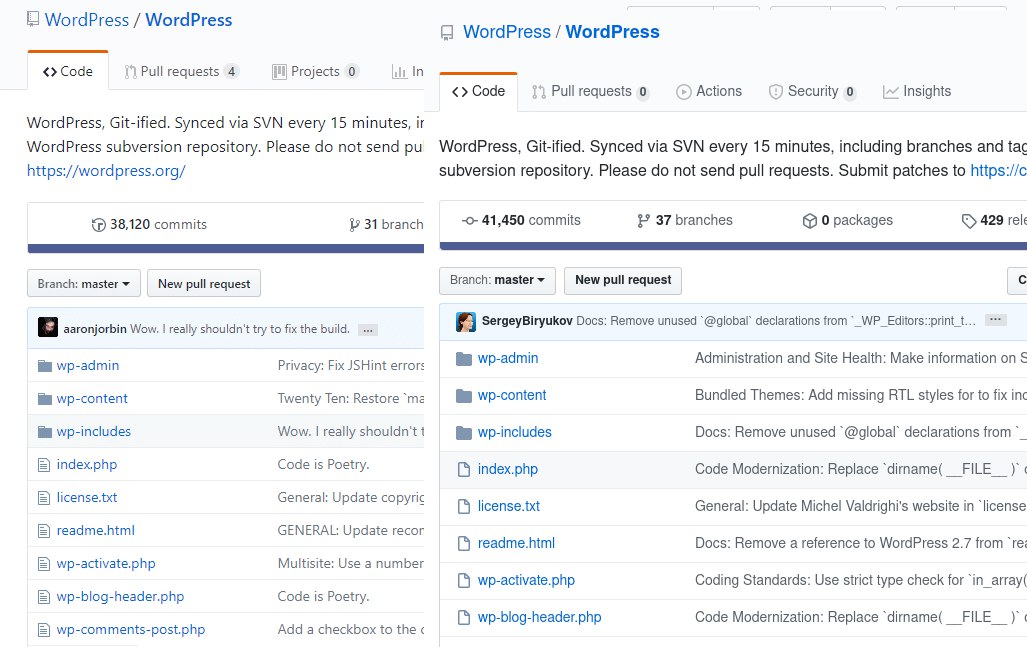Open the Actions tab

pyautogui.click(x=709, y=92)
